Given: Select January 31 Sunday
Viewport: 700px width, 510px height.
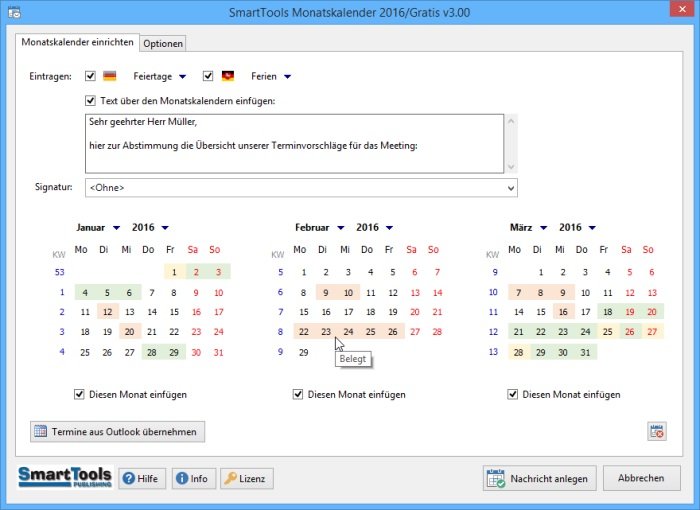Looking at the screenshot, I should (x=218, y=352).
